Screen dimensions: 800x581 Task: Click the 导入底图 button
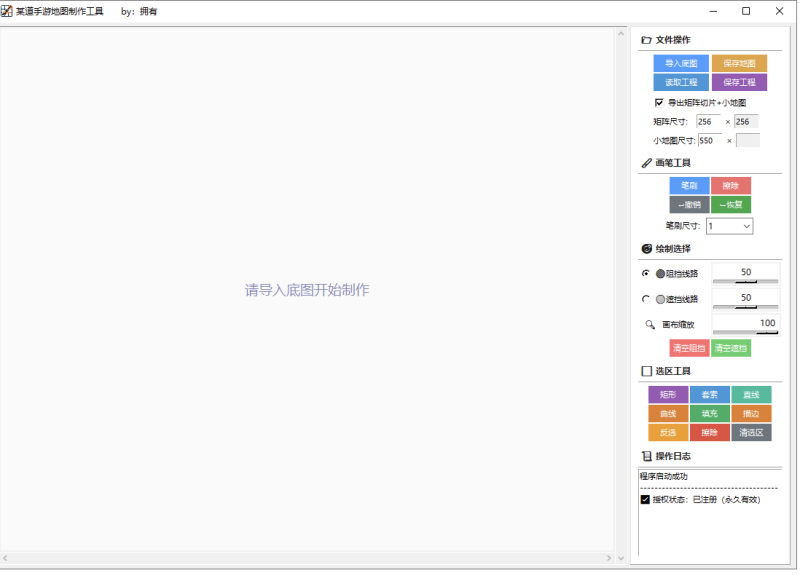tap(681, 63)
